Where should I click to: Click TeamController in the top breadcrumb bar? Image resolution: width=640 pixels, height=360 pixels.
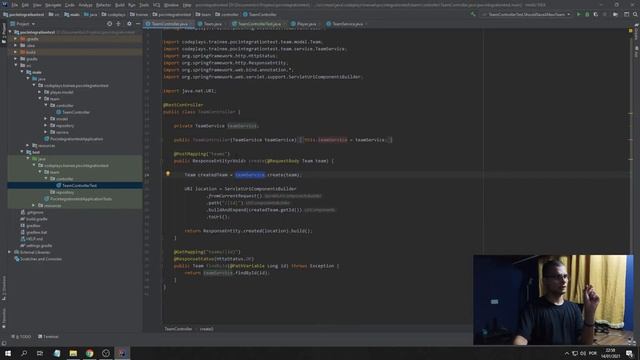260,14
